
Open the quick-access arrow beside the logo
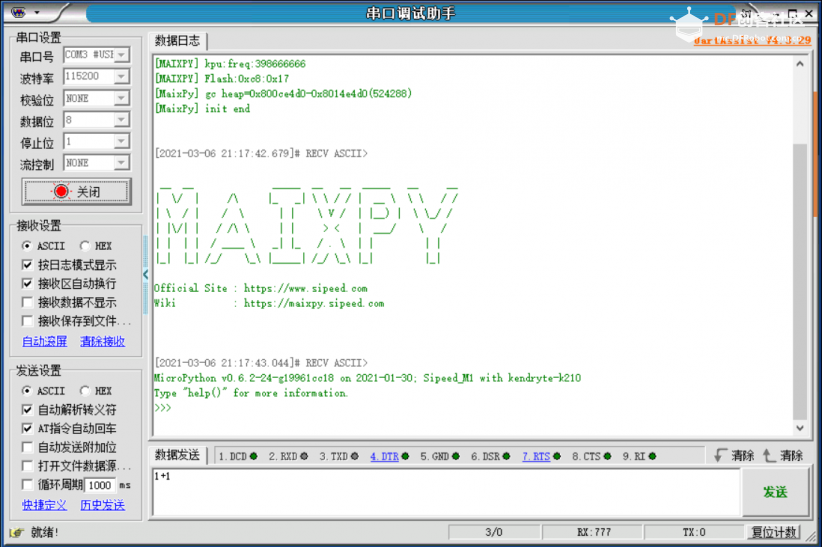37,12
